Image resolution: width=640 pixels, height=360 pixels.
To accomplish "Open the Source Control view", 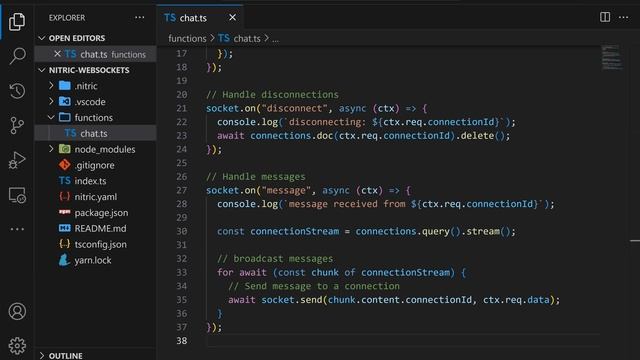I will (x=17, y=125).
